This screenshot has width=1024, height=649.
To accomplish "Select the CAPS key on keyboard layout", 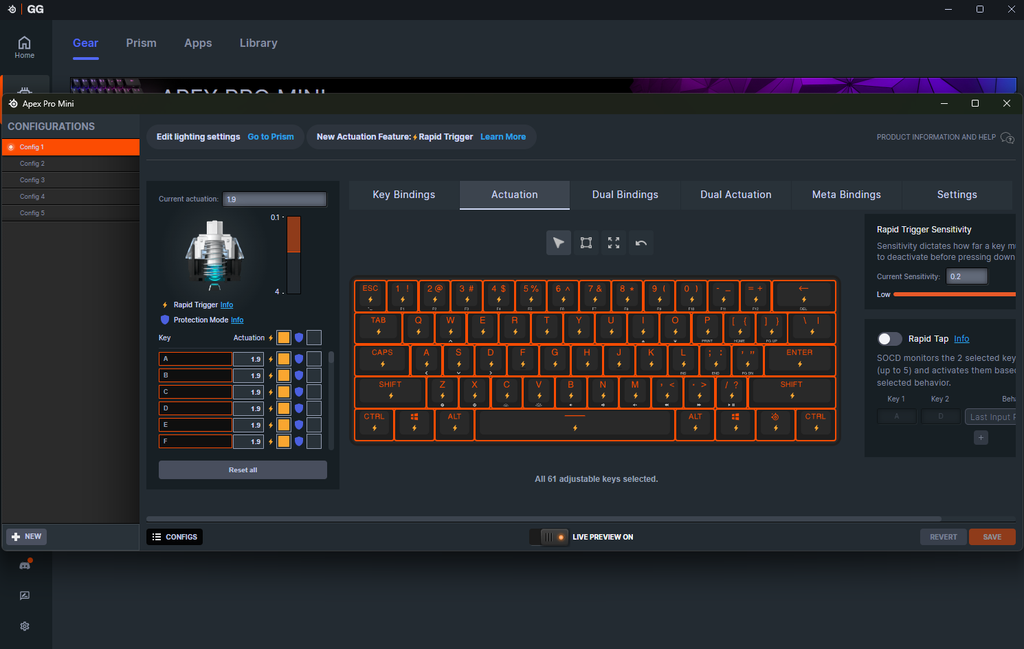I will tap(382, 360).
